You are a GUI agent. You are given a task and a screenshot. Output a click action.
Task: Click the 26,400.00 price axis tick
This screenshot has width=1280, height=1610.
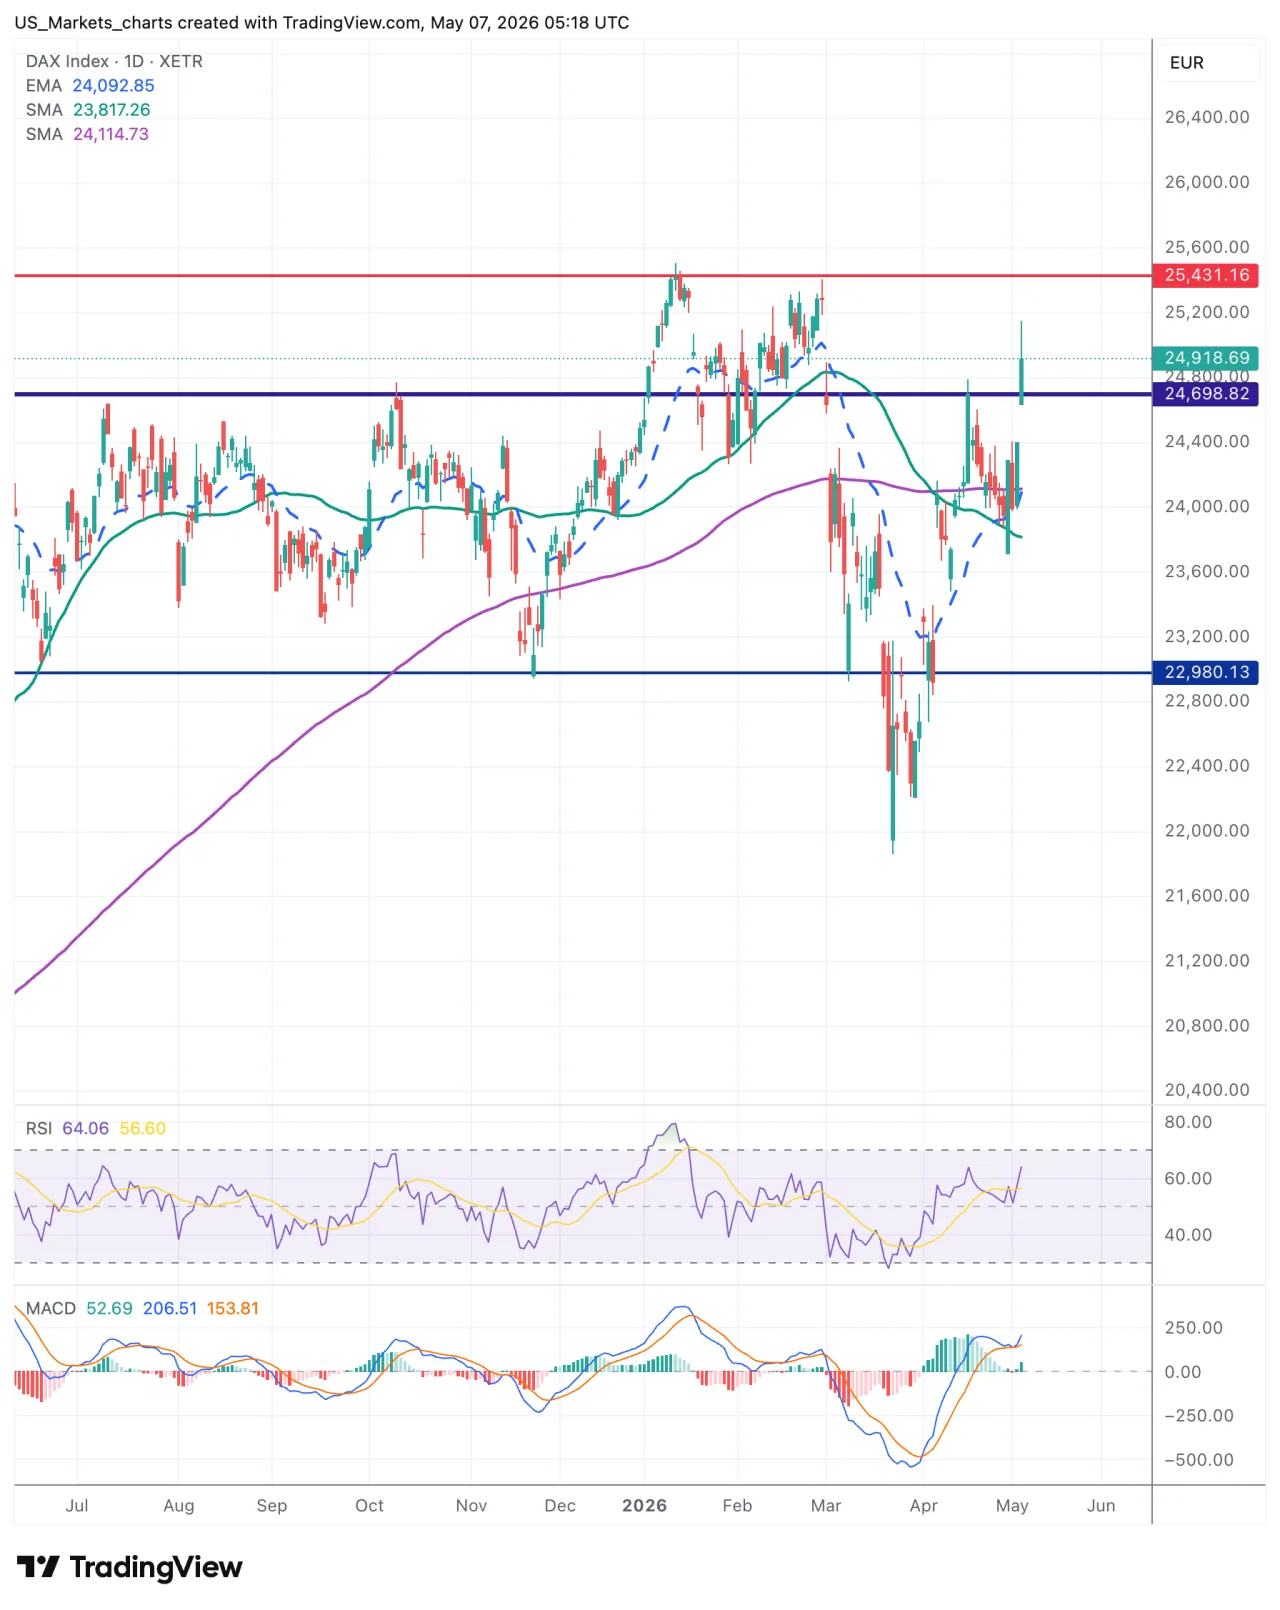point(1207,118)
